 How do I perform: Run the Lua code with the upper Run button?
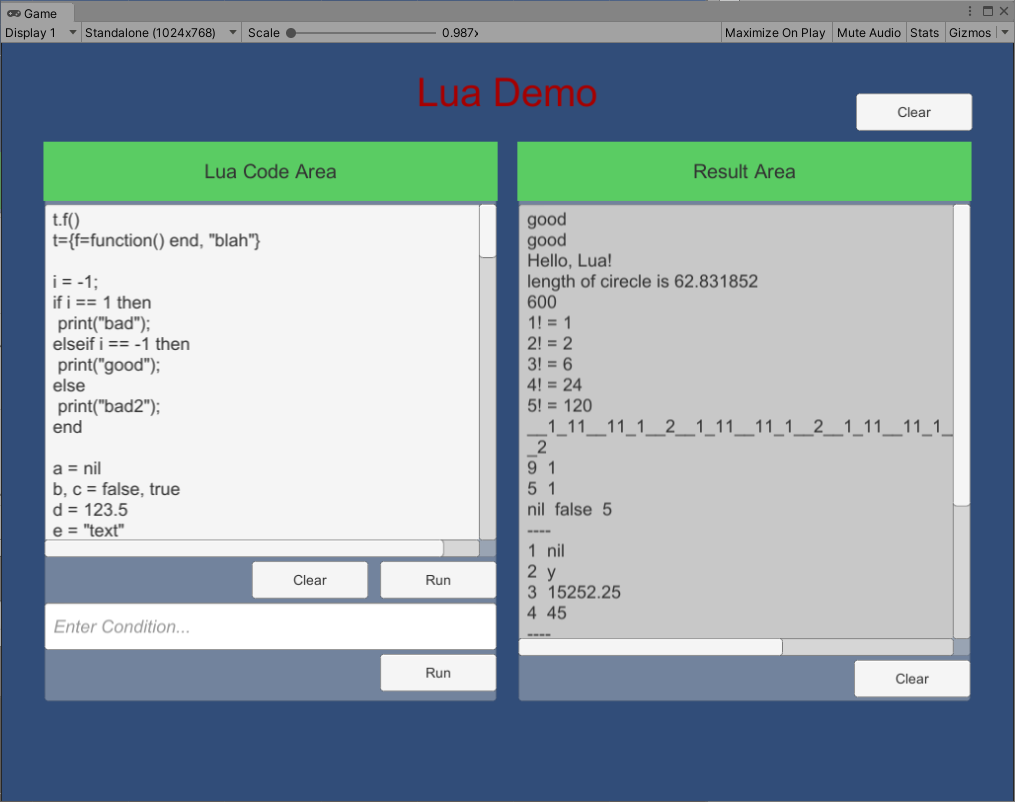point(438,580)
